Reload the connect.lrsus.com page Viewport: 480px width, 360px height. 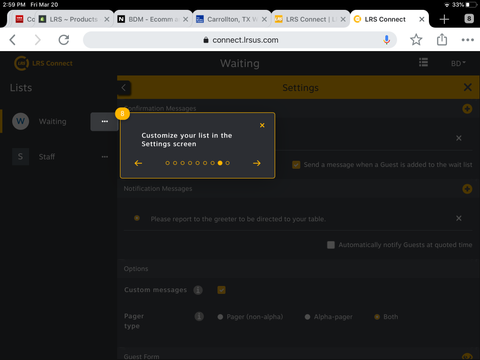point(64,40)
